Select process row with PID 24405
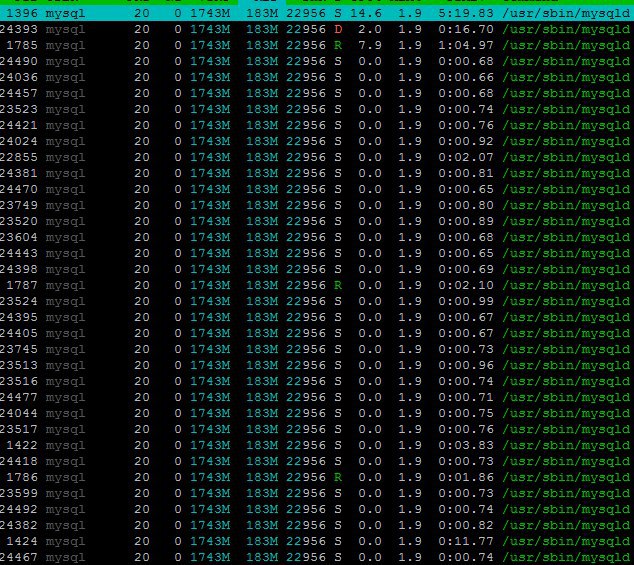This screenshot has width=634, height=565. point(317,333)
